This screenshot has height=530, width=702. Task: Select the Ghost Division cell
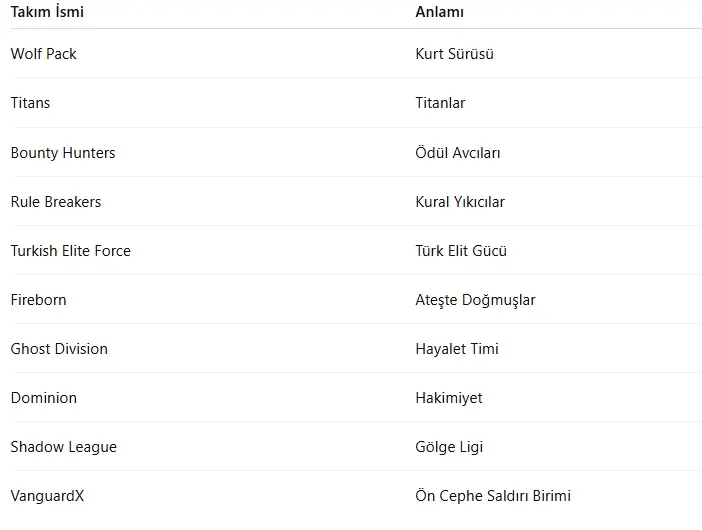[x=59, y=349]
